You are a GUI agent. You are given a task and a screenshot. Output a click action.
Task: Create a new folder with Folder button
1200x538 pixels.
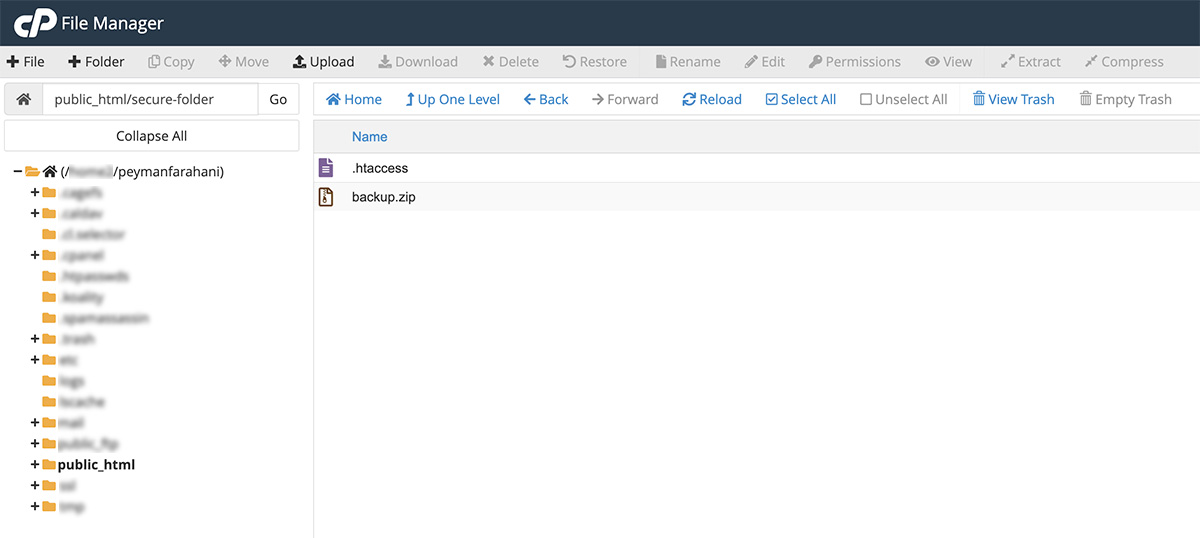pyautogui.click(x=96, y=62)
